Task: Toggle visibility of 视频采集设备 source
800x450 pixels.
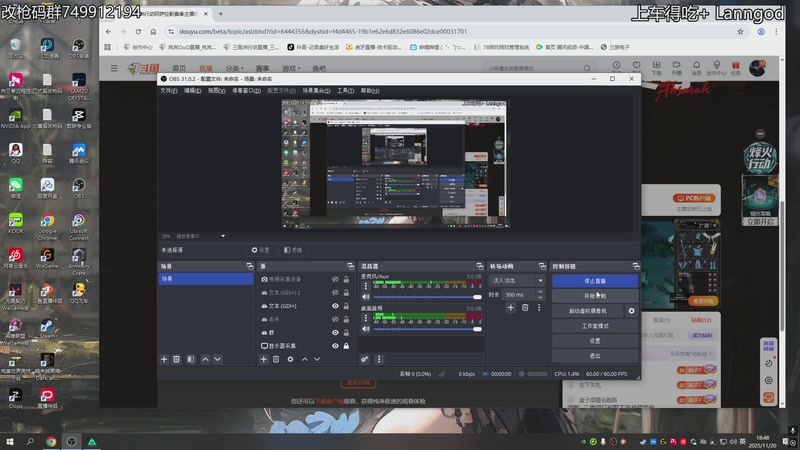Action: pyautogui.click(x=335, y=280)
